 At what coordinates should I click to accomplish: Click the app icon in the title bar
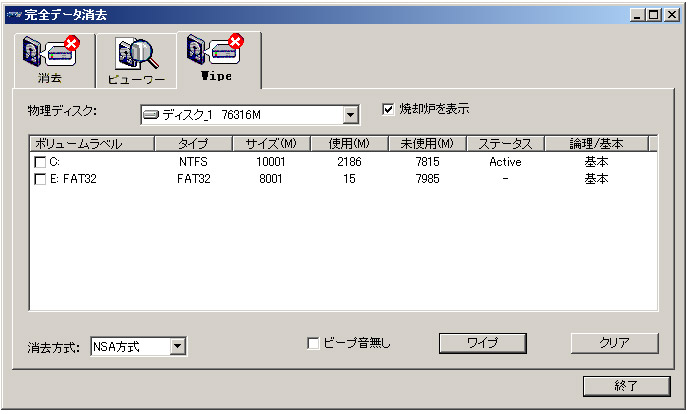point(14,15)
